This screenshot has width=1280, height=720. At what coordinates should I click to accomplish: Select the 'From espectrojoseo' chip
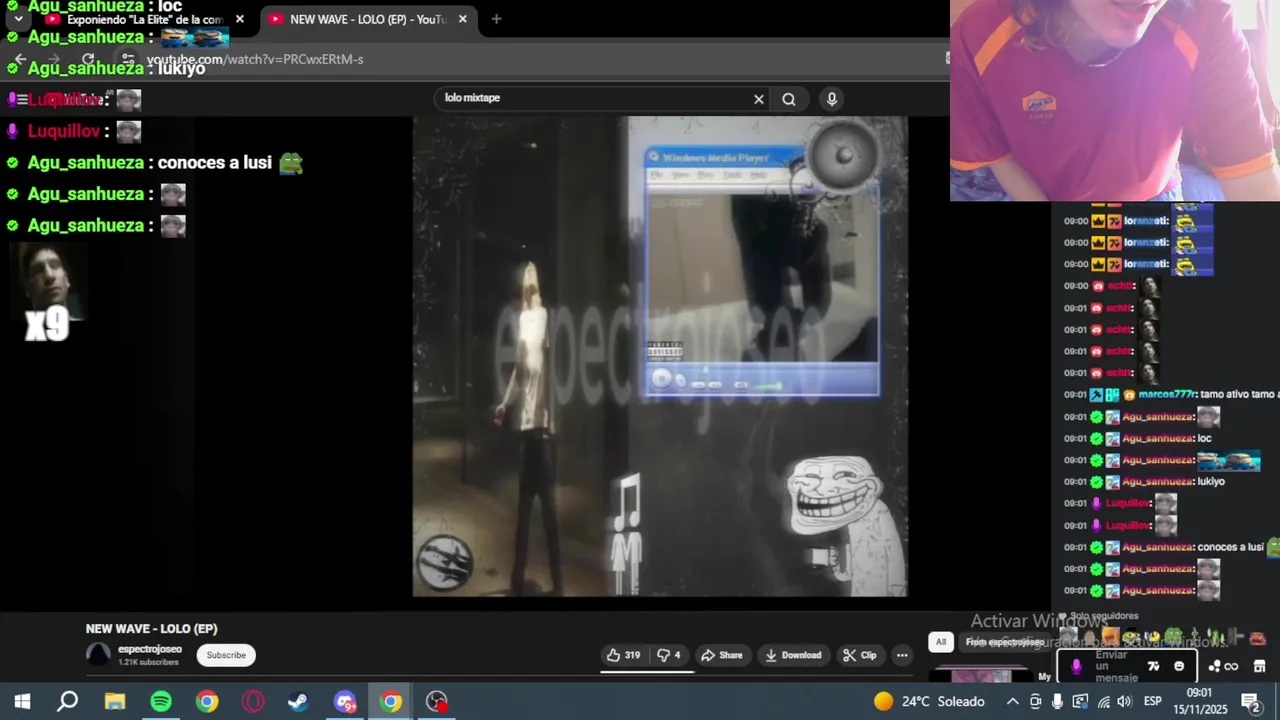(1005, 642)
